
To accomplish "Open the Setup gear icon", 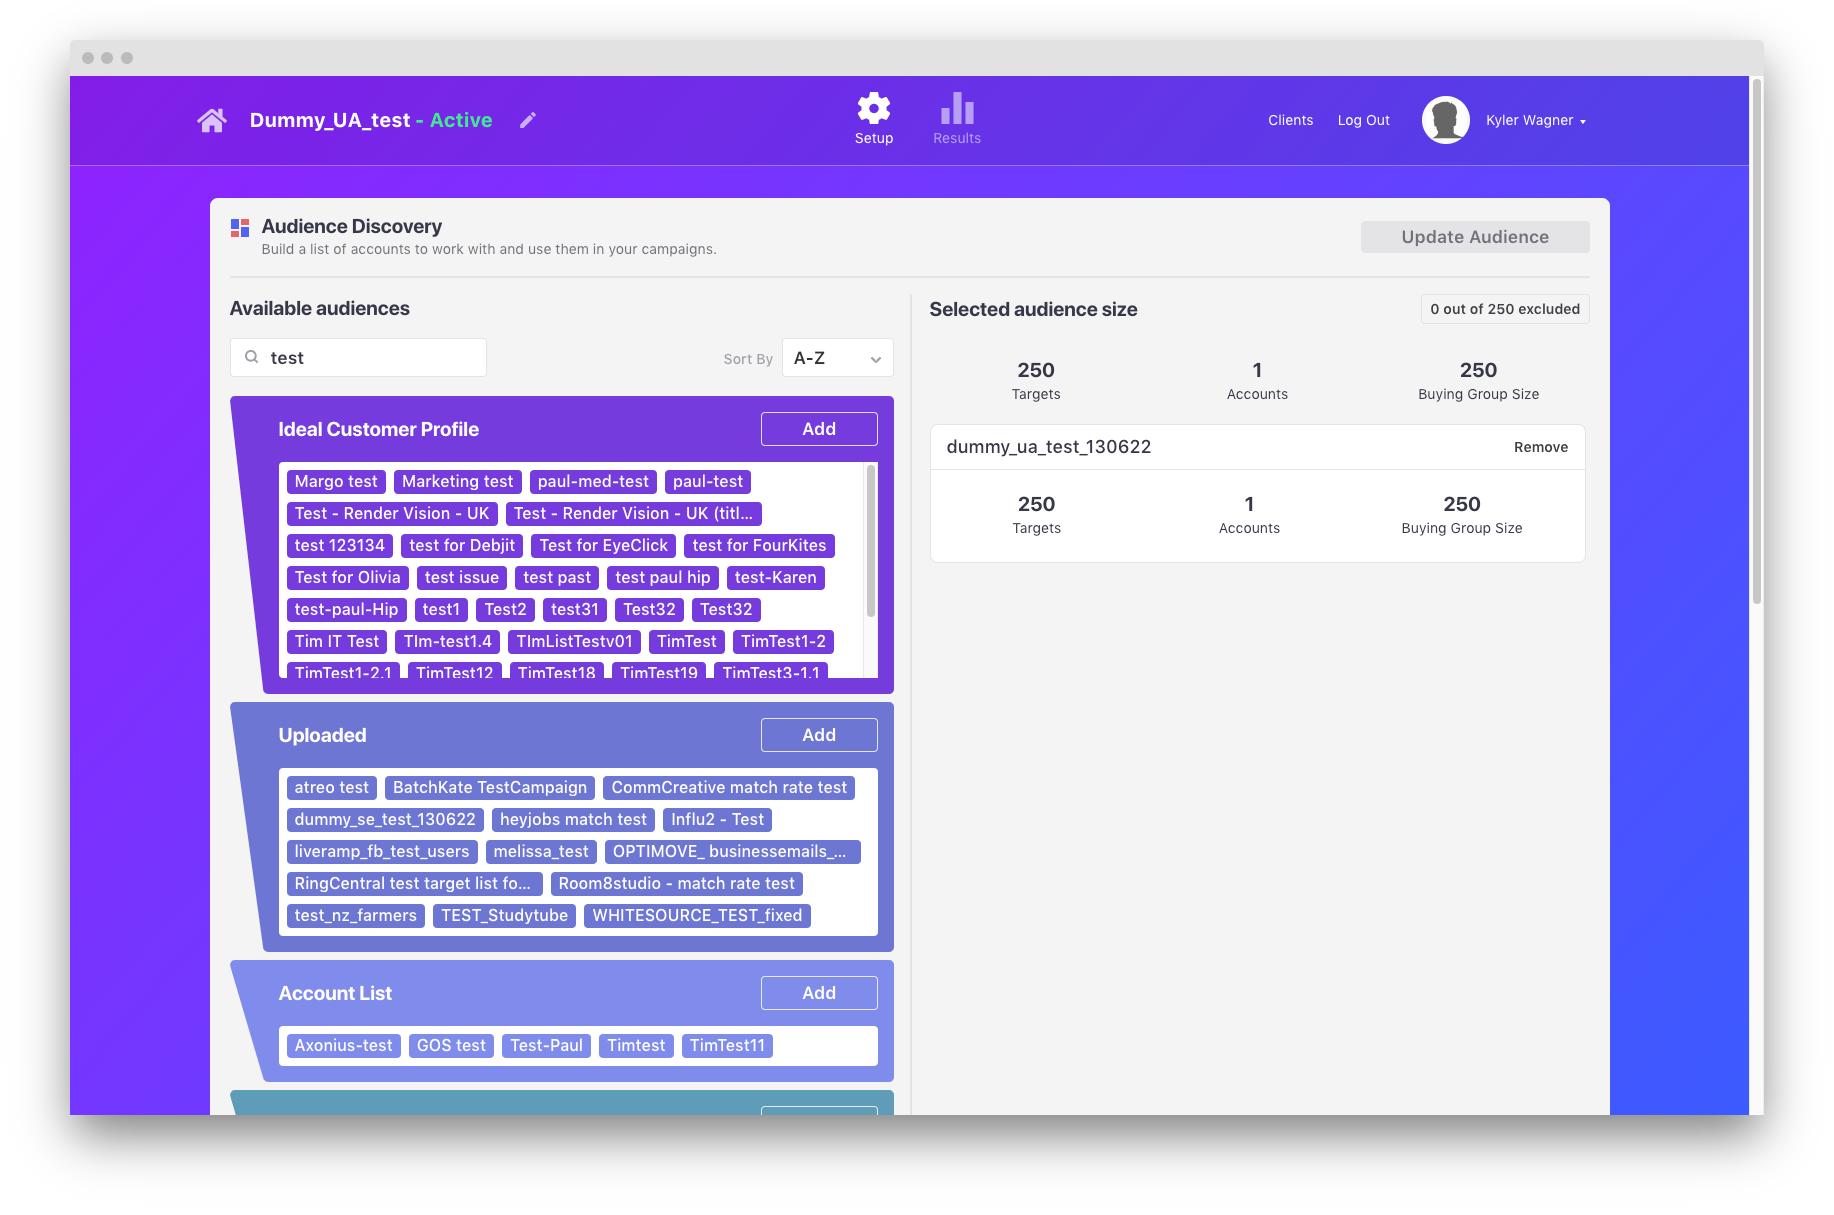I will (x=873, y=109).
